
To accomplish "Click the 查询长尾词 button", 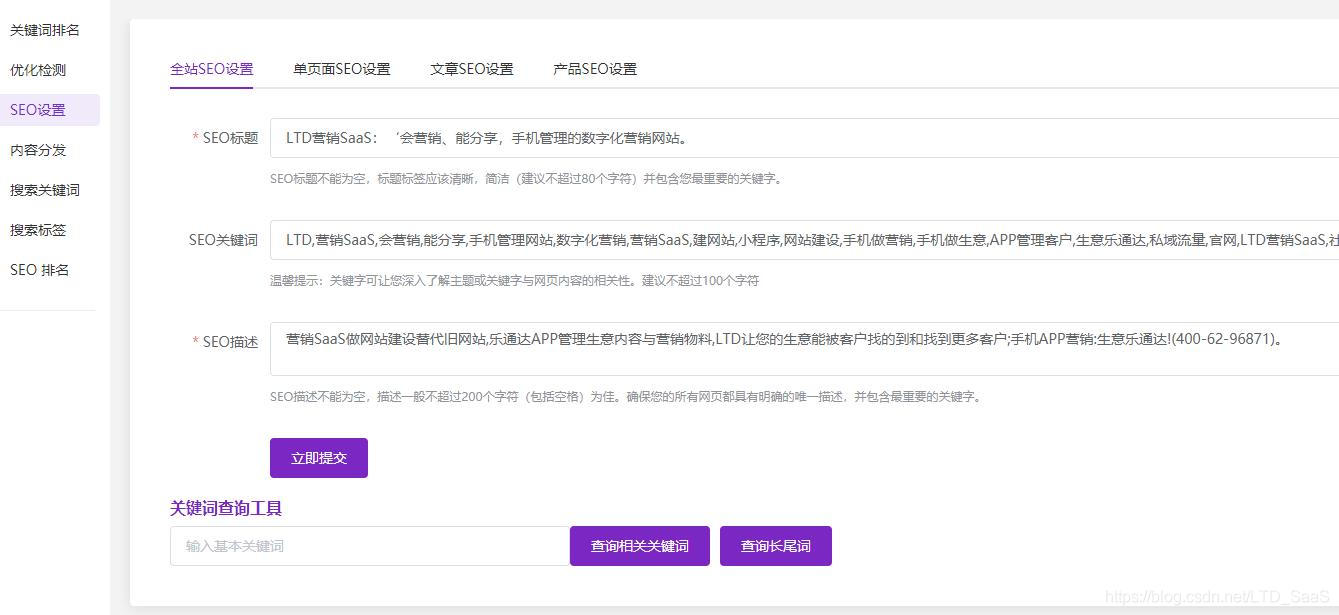I will (775, 545).
